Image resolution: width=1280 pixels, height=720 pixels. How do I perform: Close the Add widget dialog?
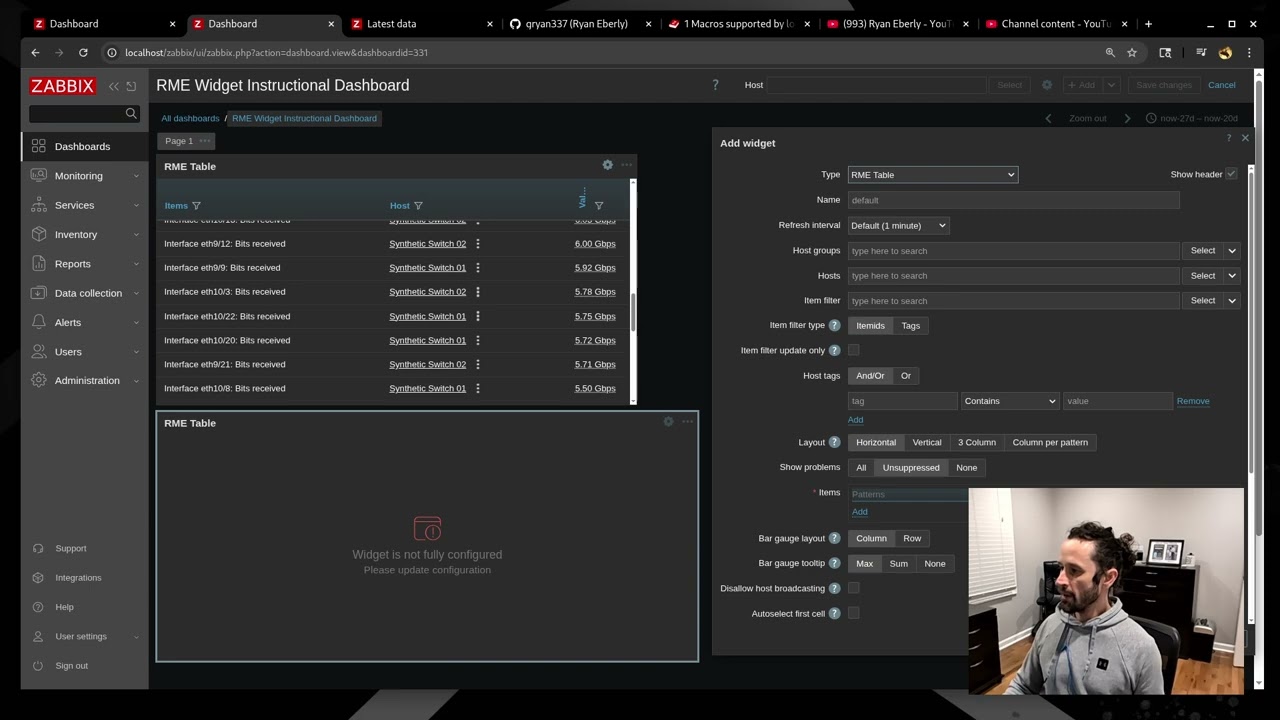1245,138
